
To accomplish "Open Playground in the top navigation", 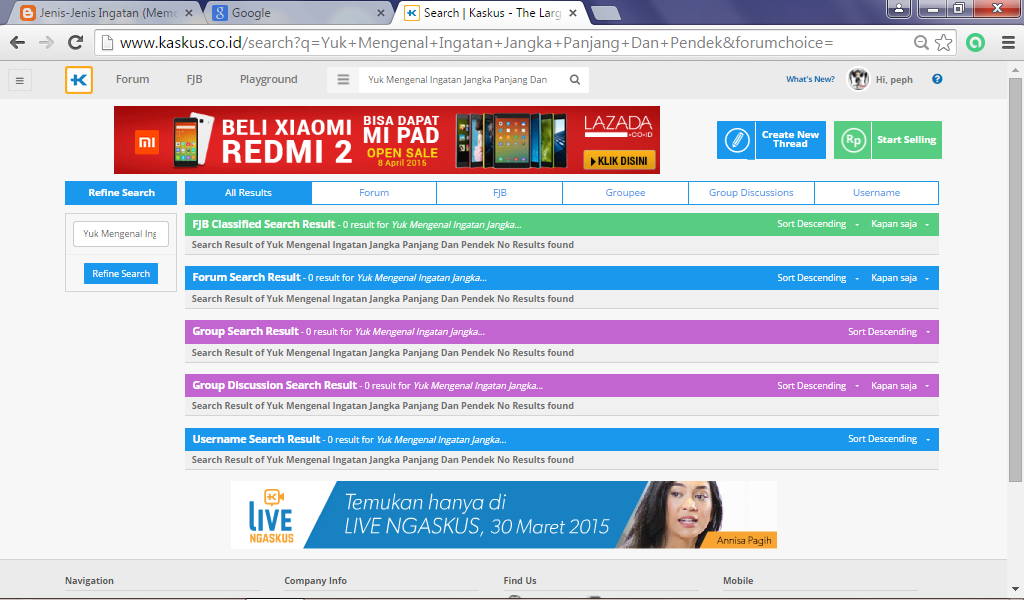I will (x=268, y=80).
